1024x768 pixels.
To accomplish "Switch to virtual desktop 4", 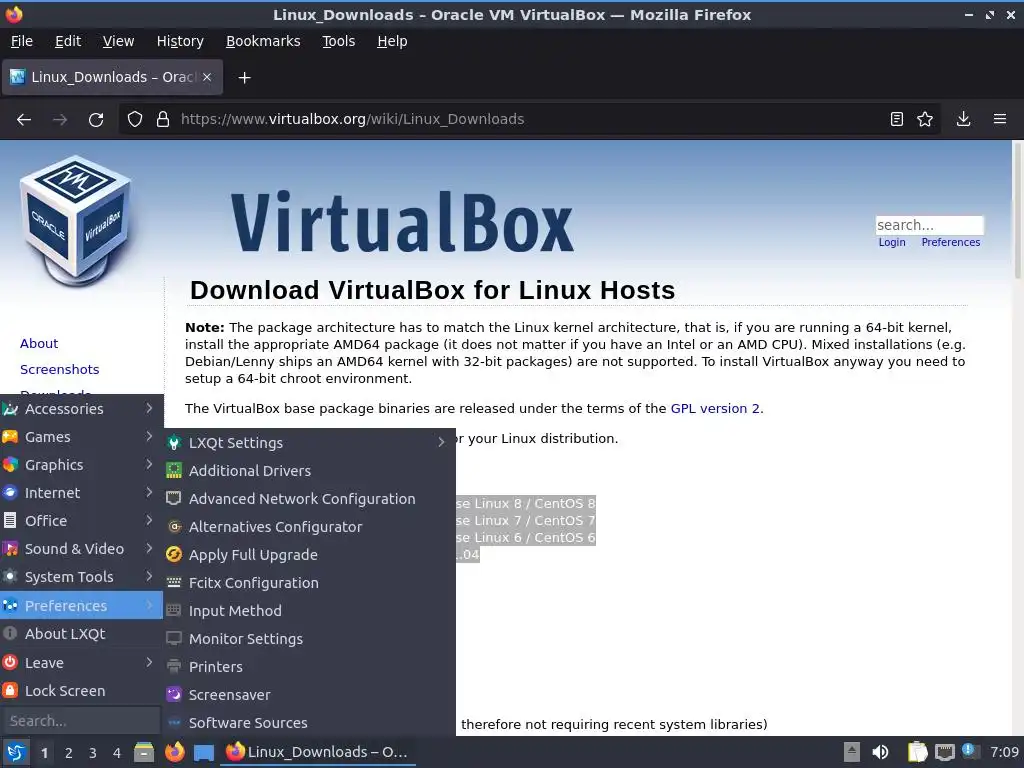I will pyautogui.click(x=117, y=753).
